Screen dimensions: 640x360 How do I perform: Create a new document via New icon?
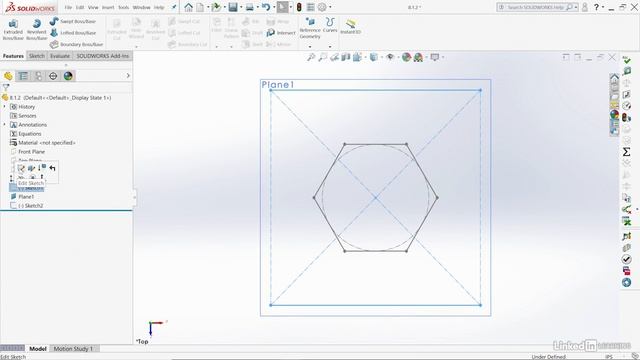(x=200, y=7)
